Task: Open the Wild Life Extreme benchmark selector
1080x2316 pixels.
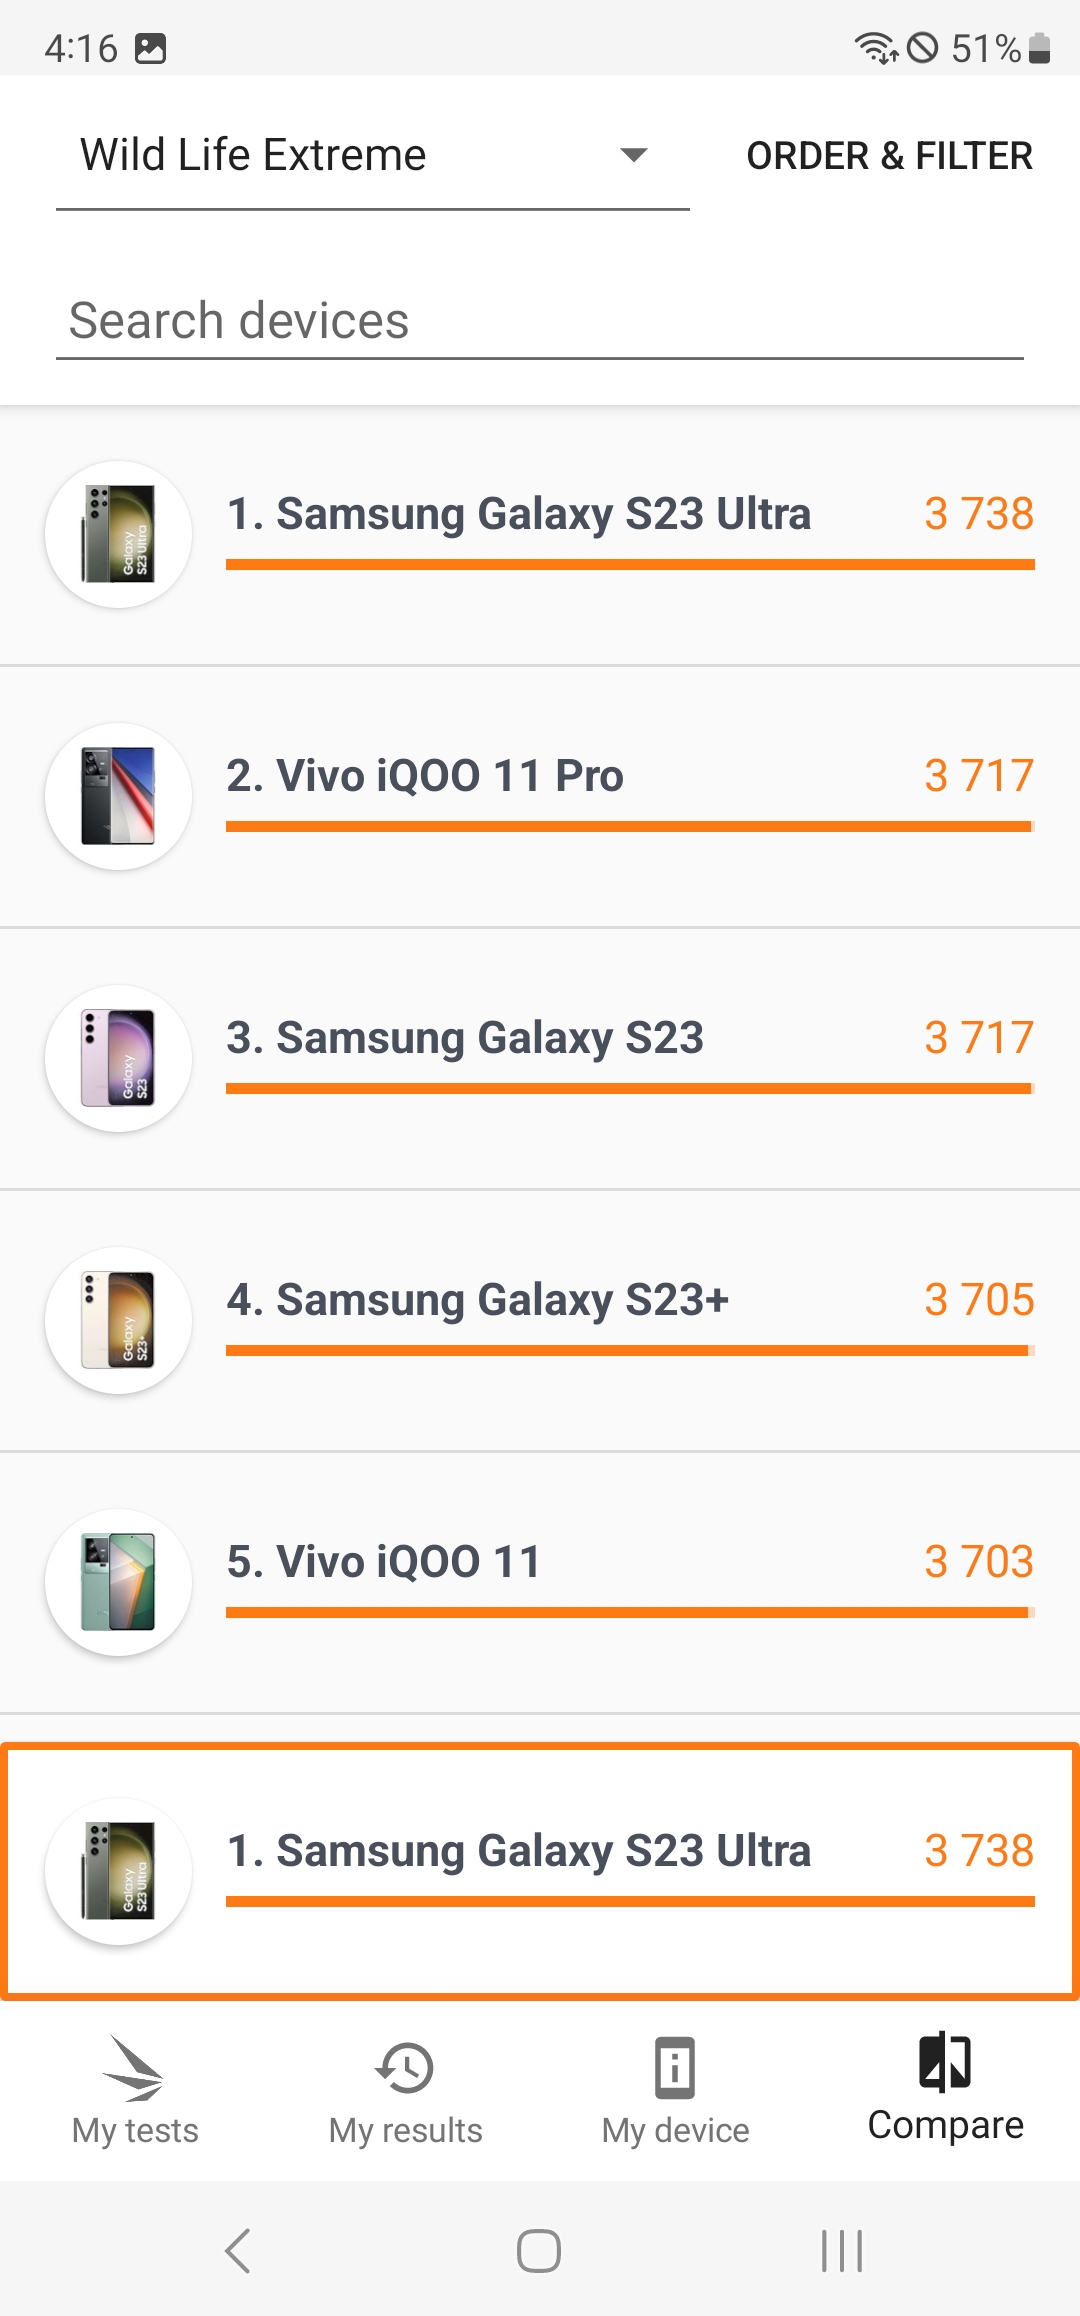Action: pos(373,156)
